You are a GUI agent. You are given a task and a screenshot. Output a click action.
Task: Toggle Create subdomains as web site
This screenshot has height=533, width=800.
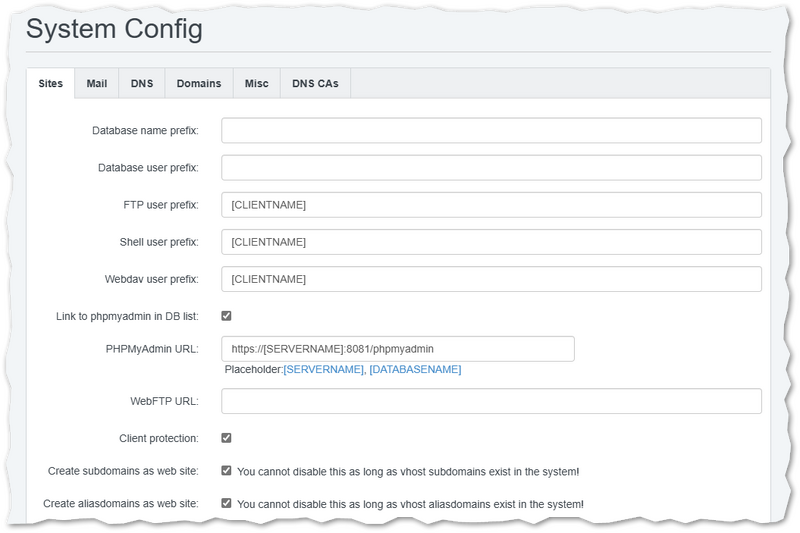tap(227, 470)
